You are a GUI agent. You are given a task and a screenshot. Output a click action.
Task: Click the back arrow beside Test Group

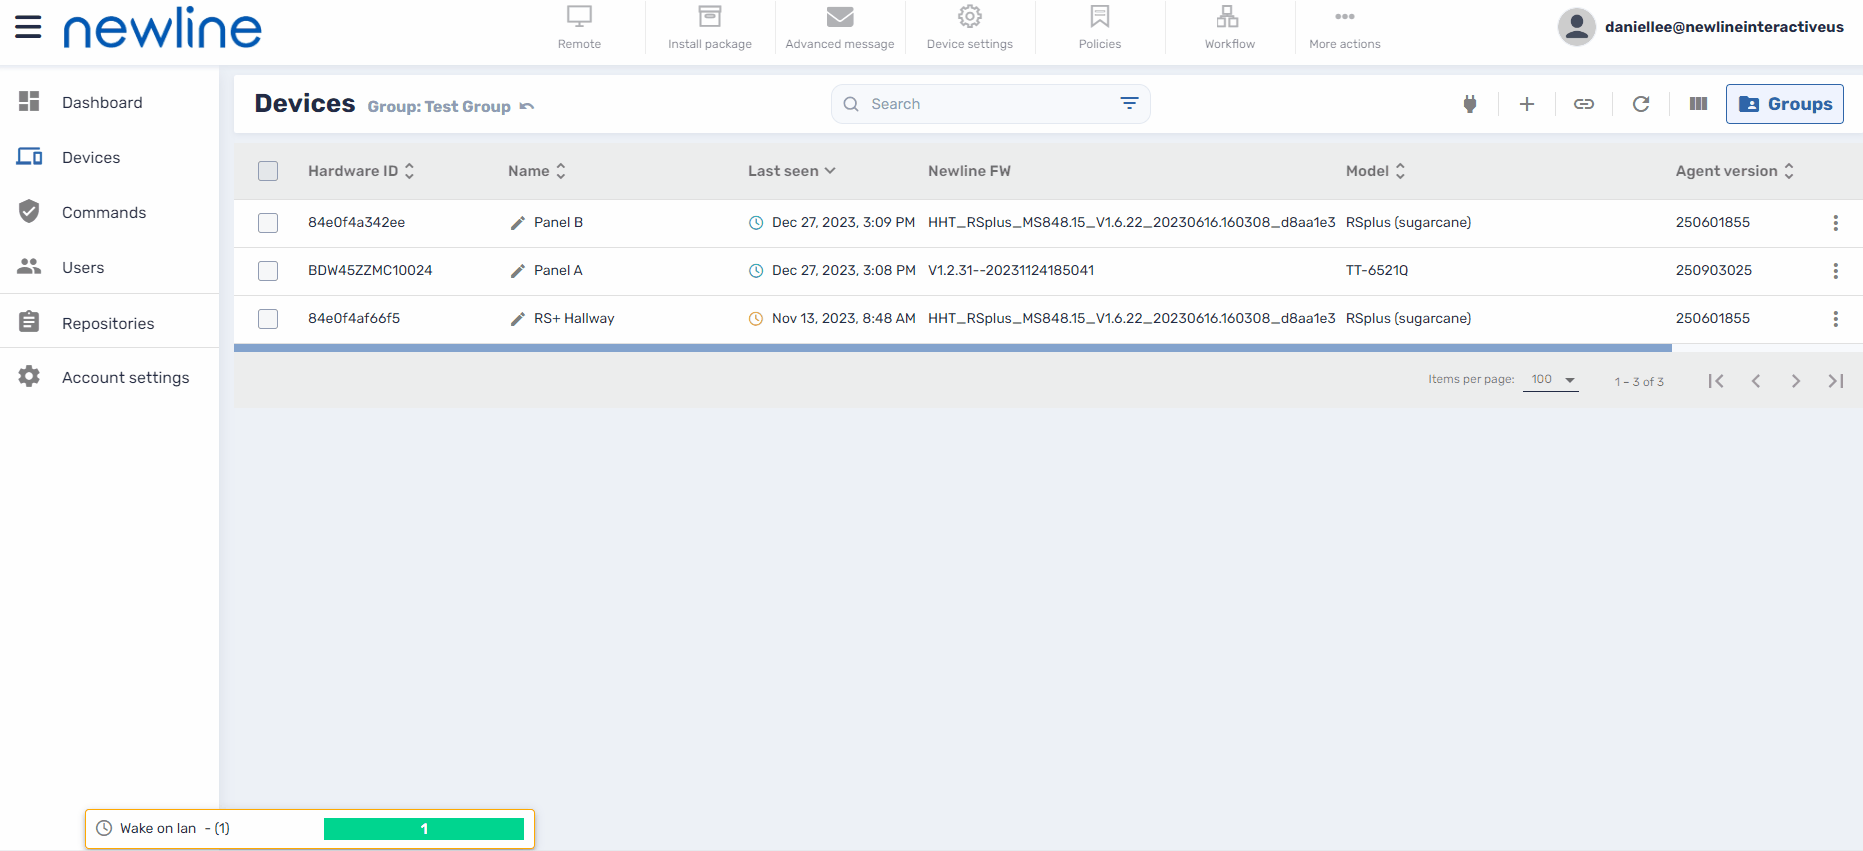pyautogui.click(x=527, y=106)
